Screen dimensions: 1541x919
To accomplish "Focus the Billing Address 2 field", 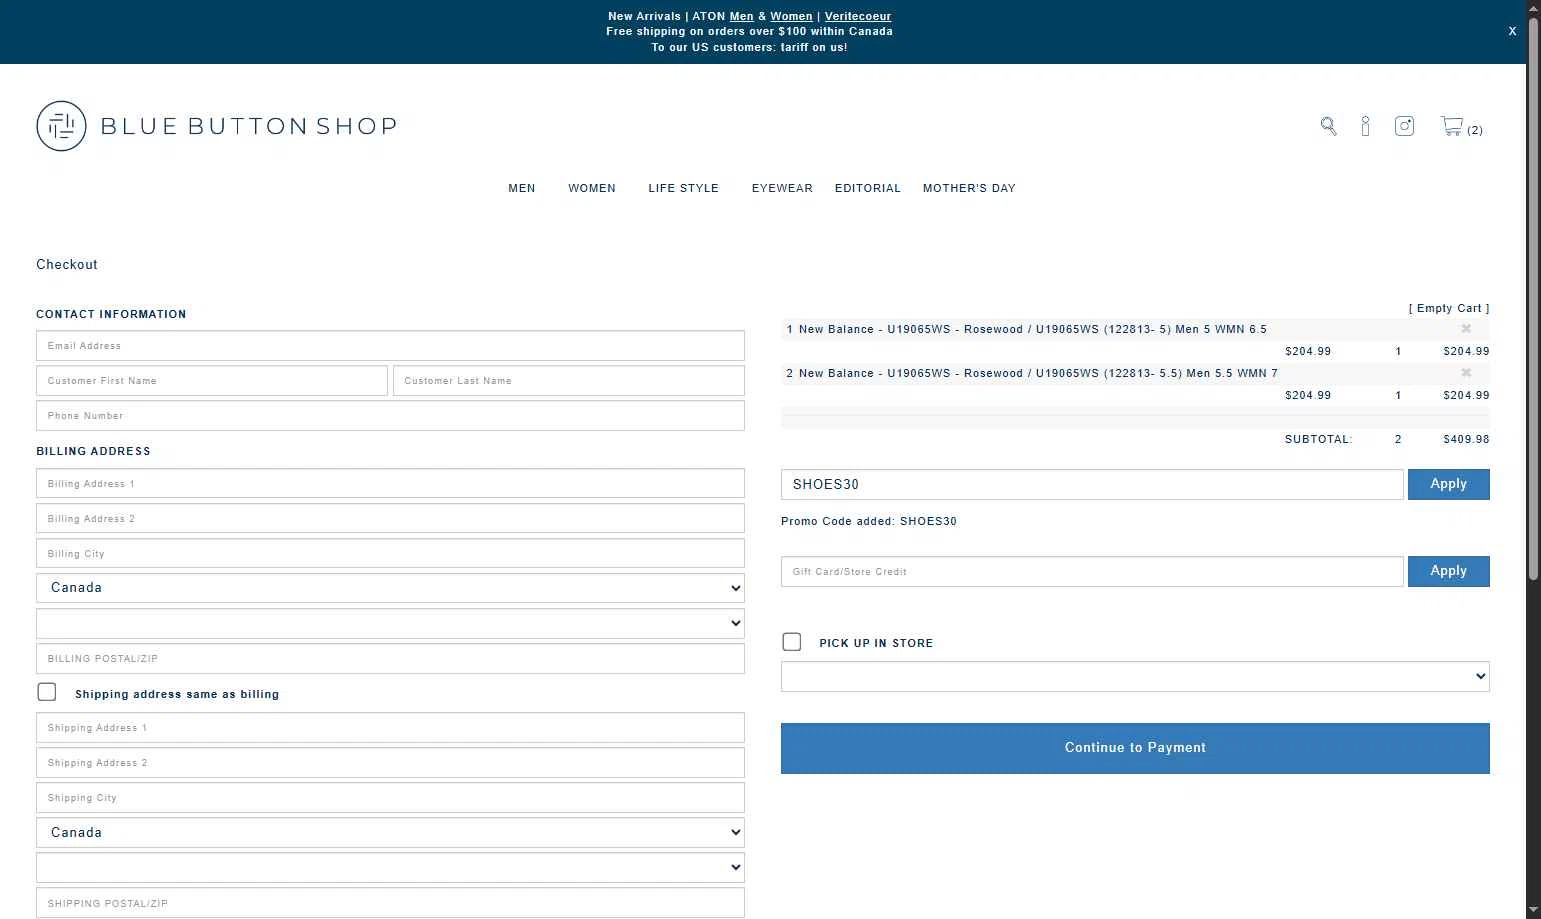I will [x=390, y=518].
